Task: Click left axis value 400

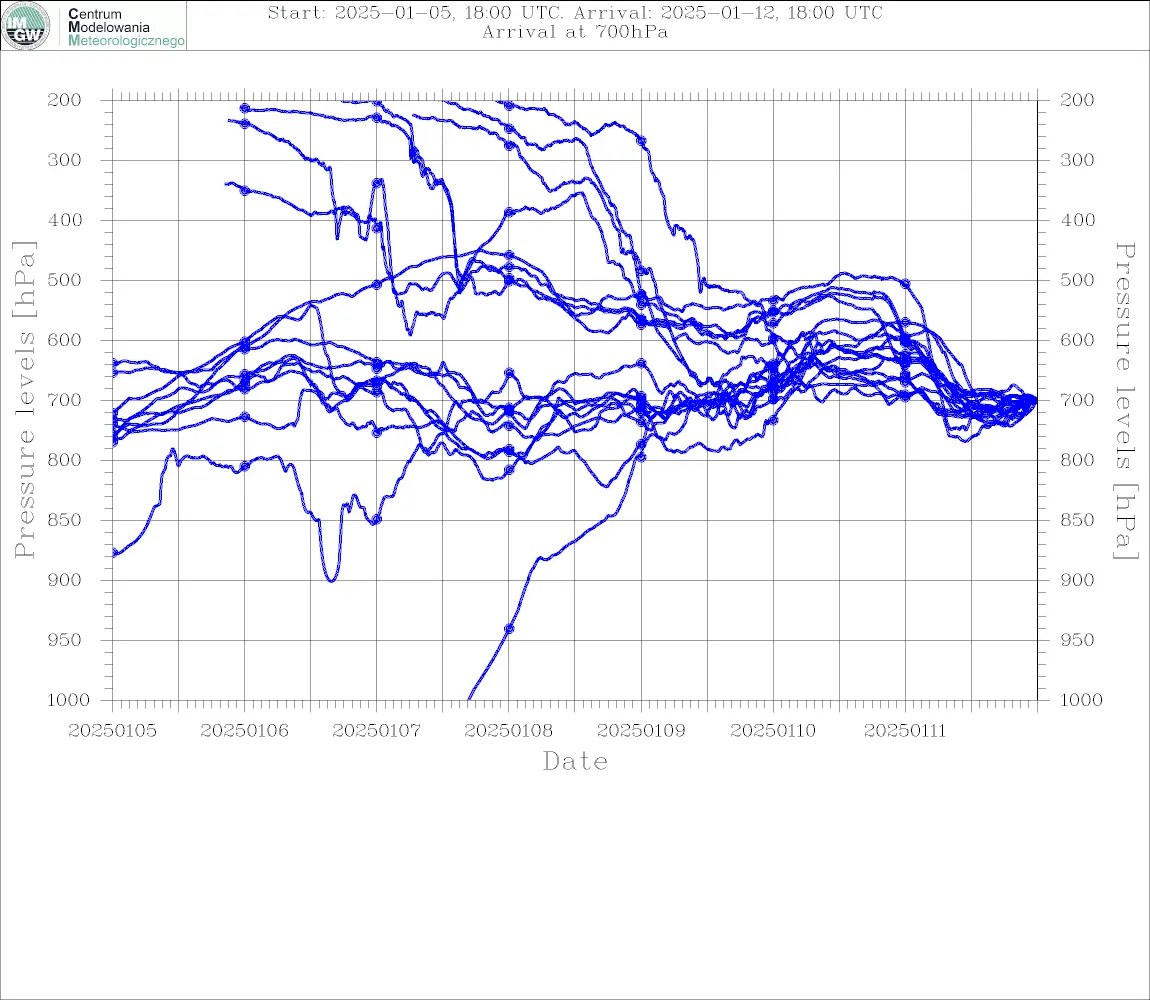Action: pyautogui.click(x=65, y=220)
